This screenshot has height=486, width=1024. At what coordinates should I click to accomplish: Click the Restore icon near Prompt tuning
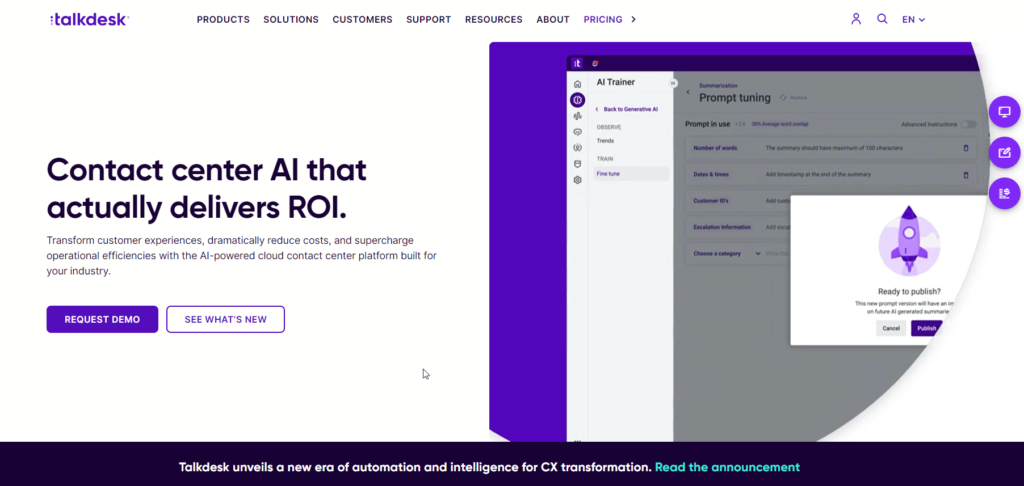click(x=783, y=97)
